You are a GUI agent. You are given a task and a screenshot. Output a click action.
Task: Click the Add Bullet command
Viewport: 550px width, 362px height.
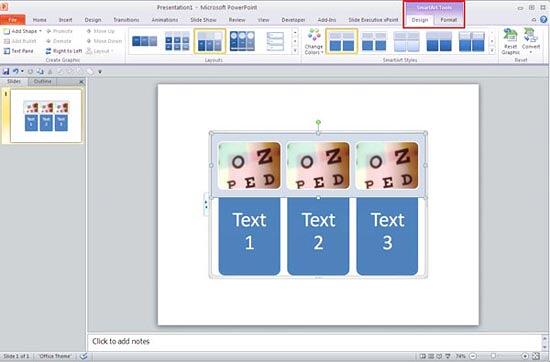(20, 41)
